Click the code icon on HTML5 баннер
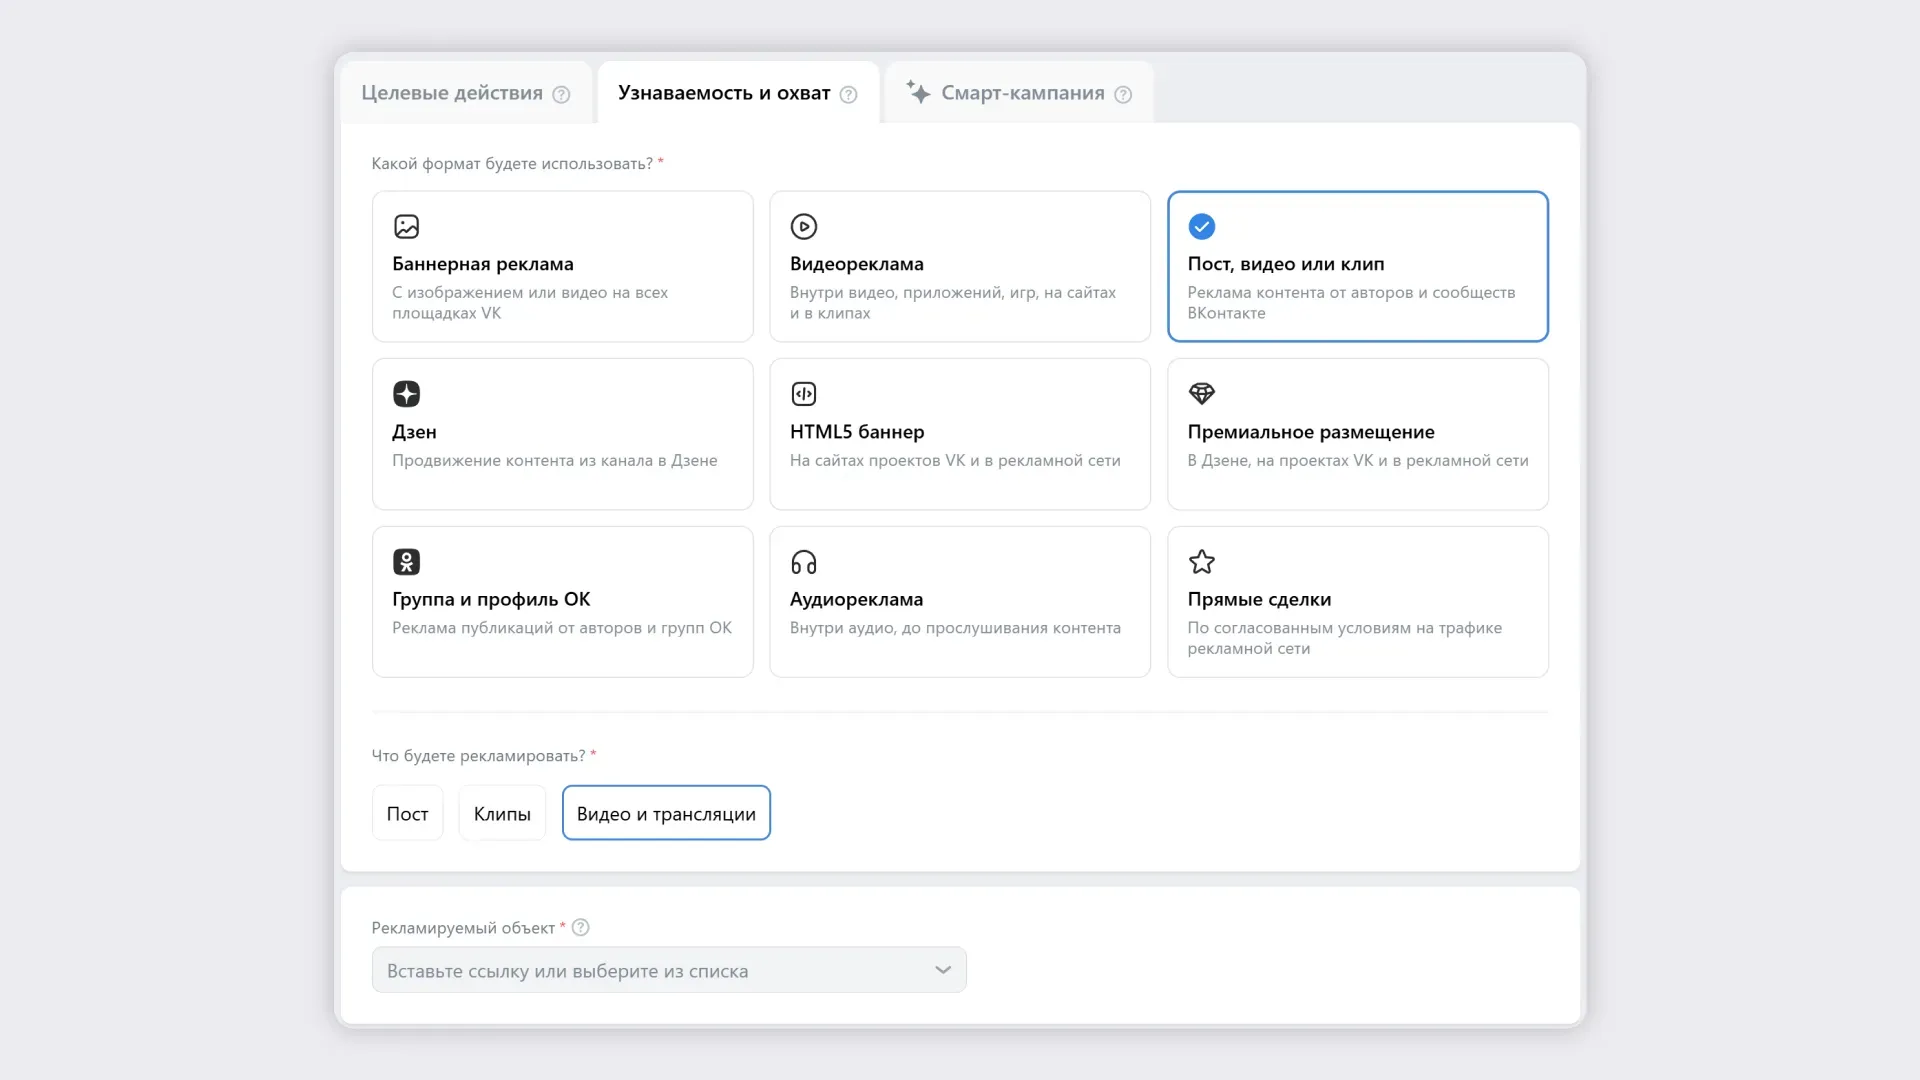 click(x=804, y=394)
